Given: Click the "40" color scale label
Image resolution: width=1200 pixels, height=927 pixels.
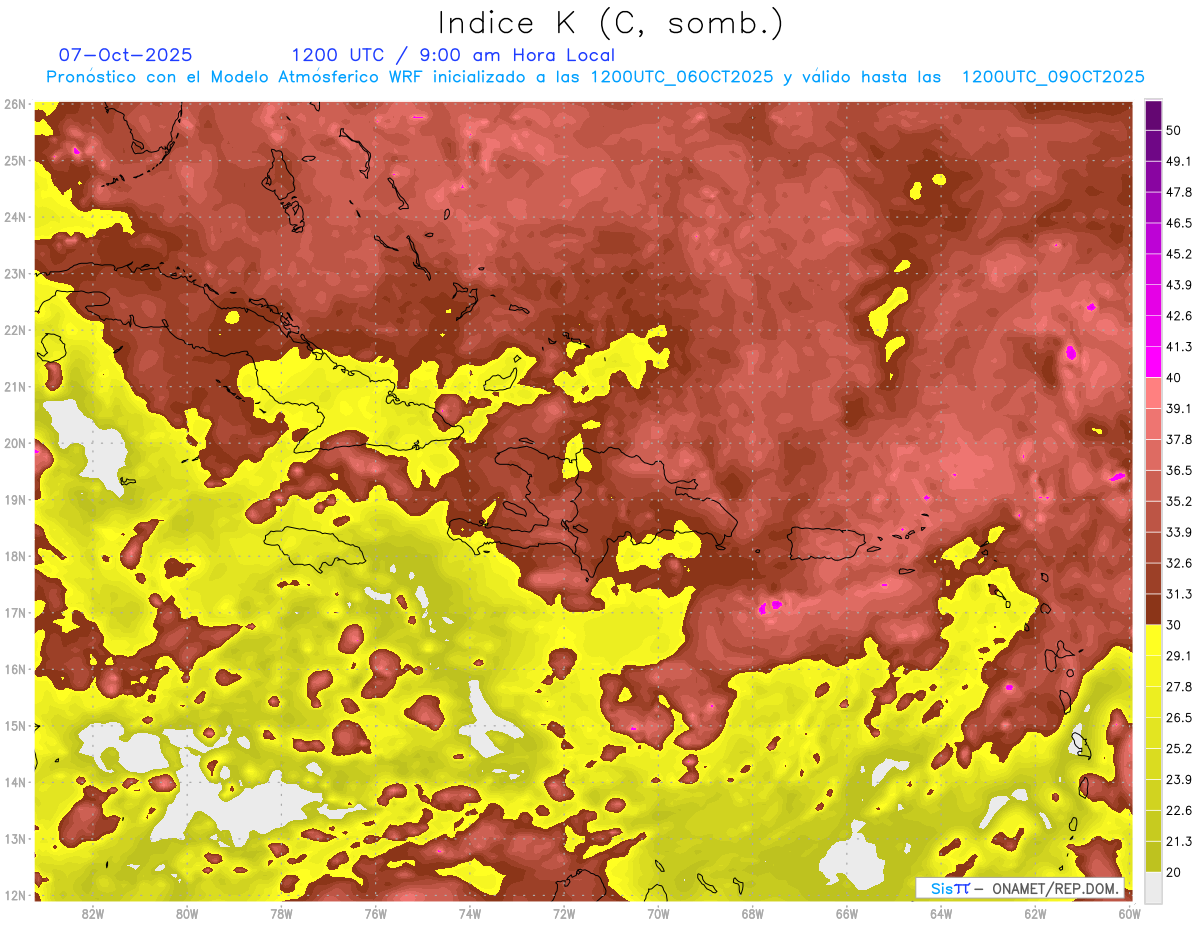Looking at the screenshot, I should [x=1174, y=377].
